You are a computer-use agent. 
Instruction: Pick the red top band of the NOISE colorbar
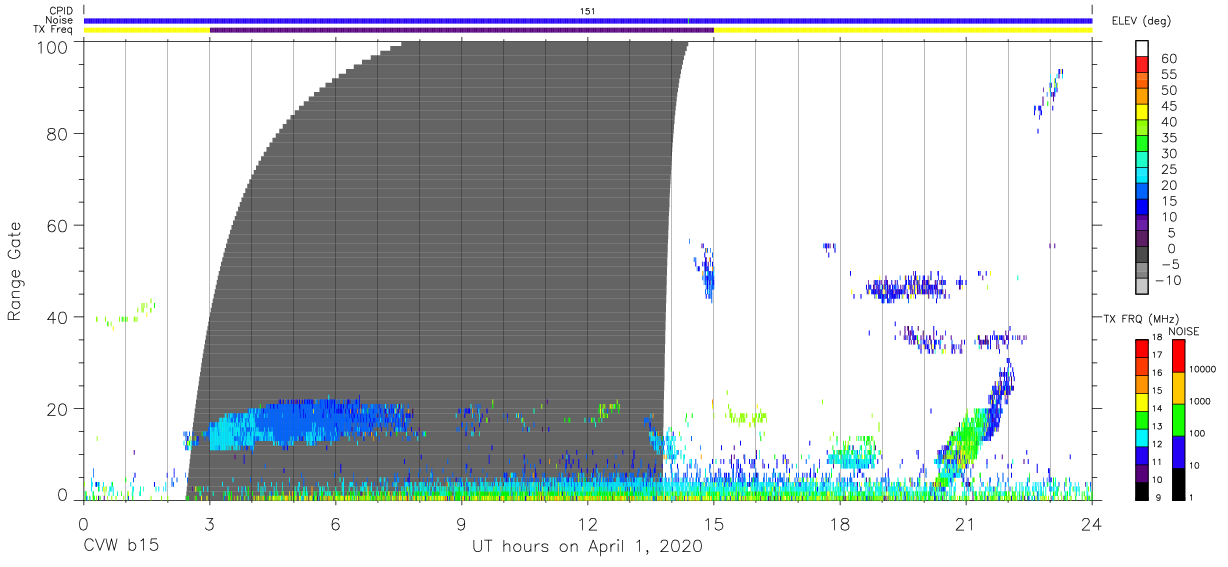(1178, 356)
